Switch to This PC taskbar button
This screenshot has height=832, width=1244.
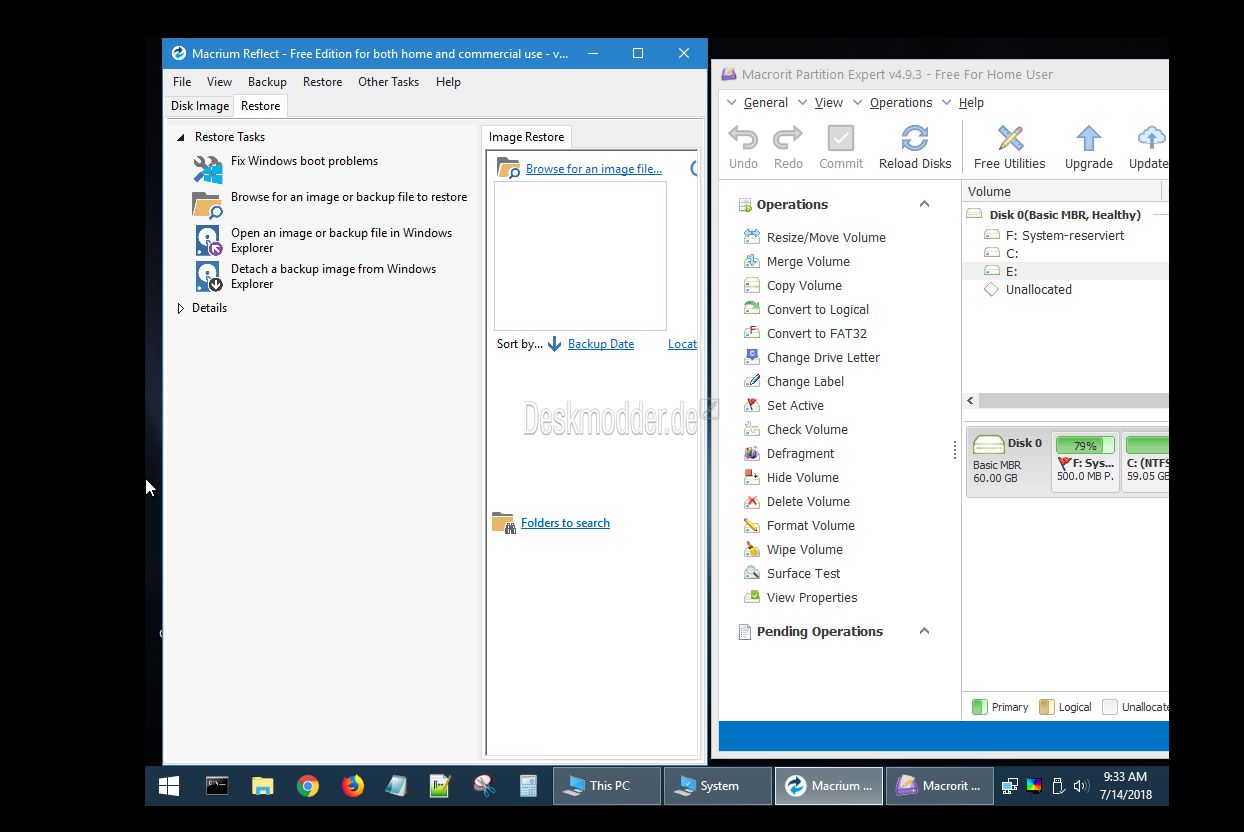607,786
